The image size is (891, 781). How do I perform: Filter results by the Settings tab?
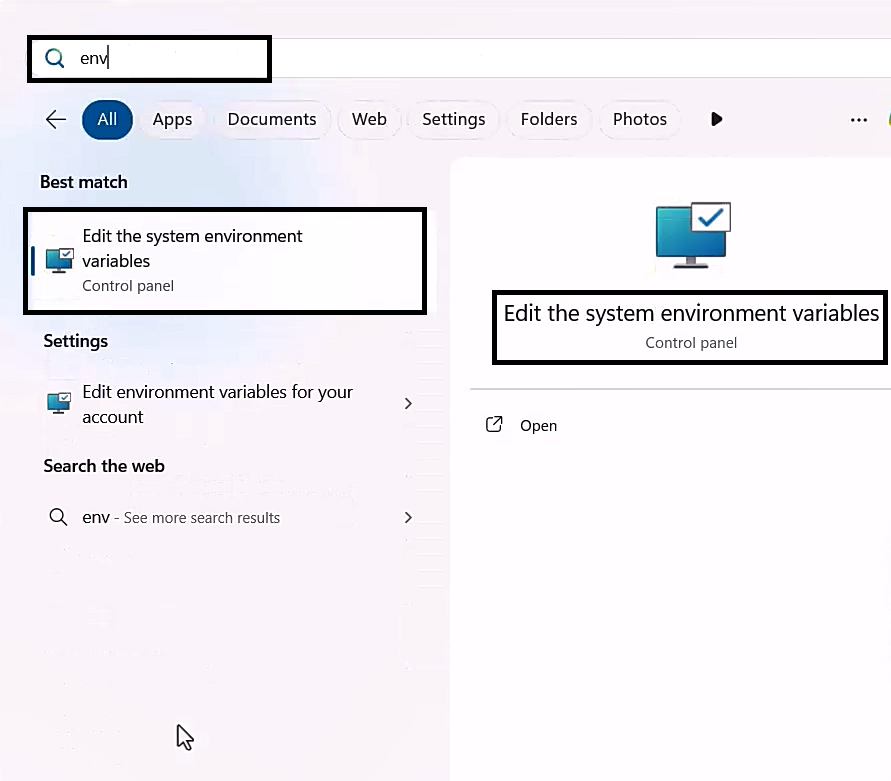[x=453, y=119]
